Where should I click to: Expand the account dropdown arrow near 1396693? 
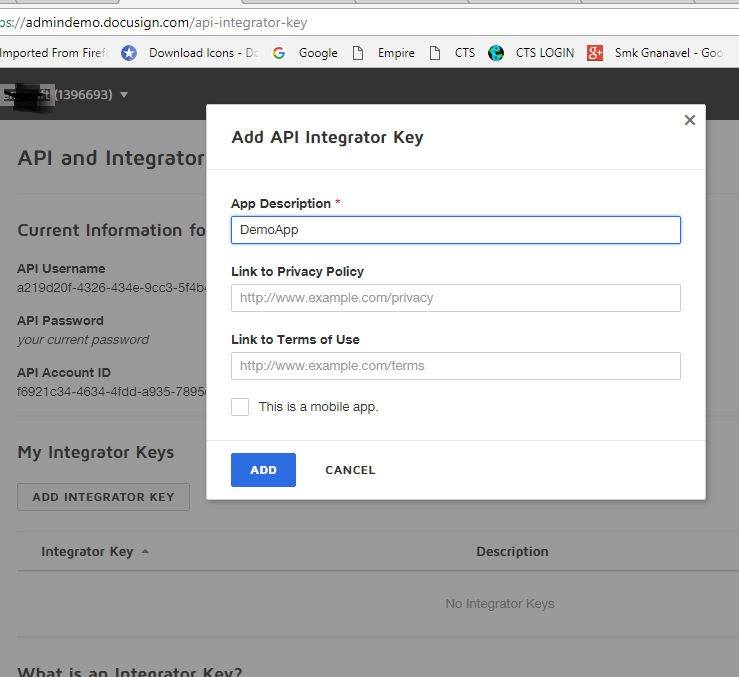coord(124,95)
